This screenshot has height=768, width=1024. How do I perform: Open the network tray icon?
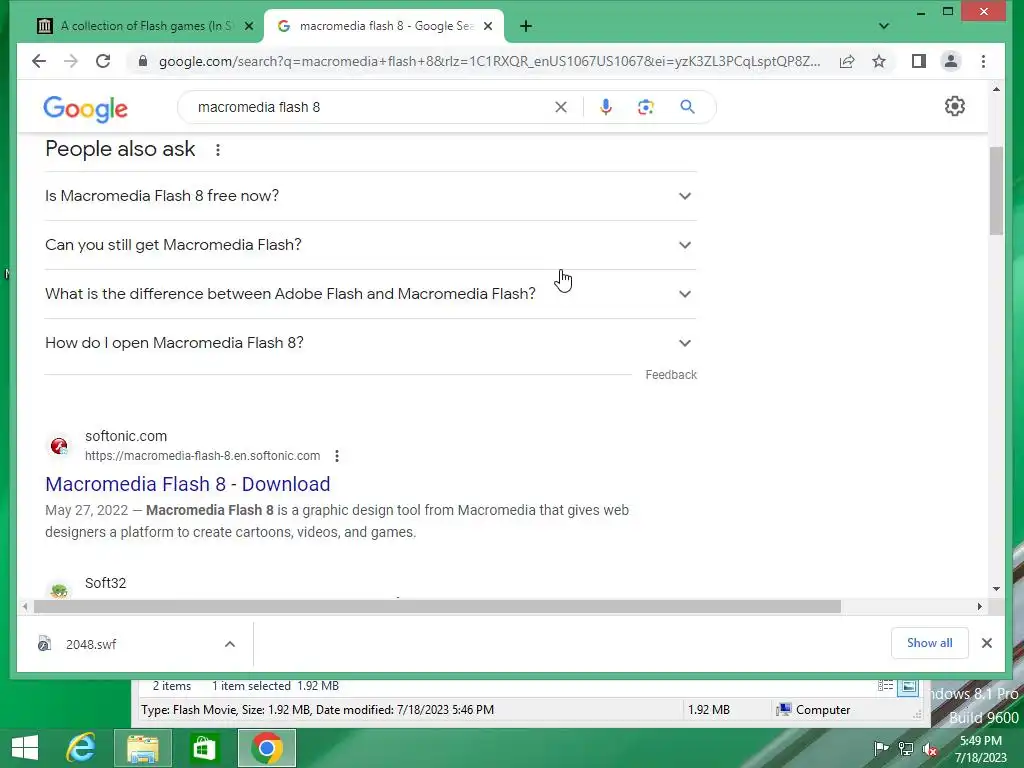tap(906, 749)
